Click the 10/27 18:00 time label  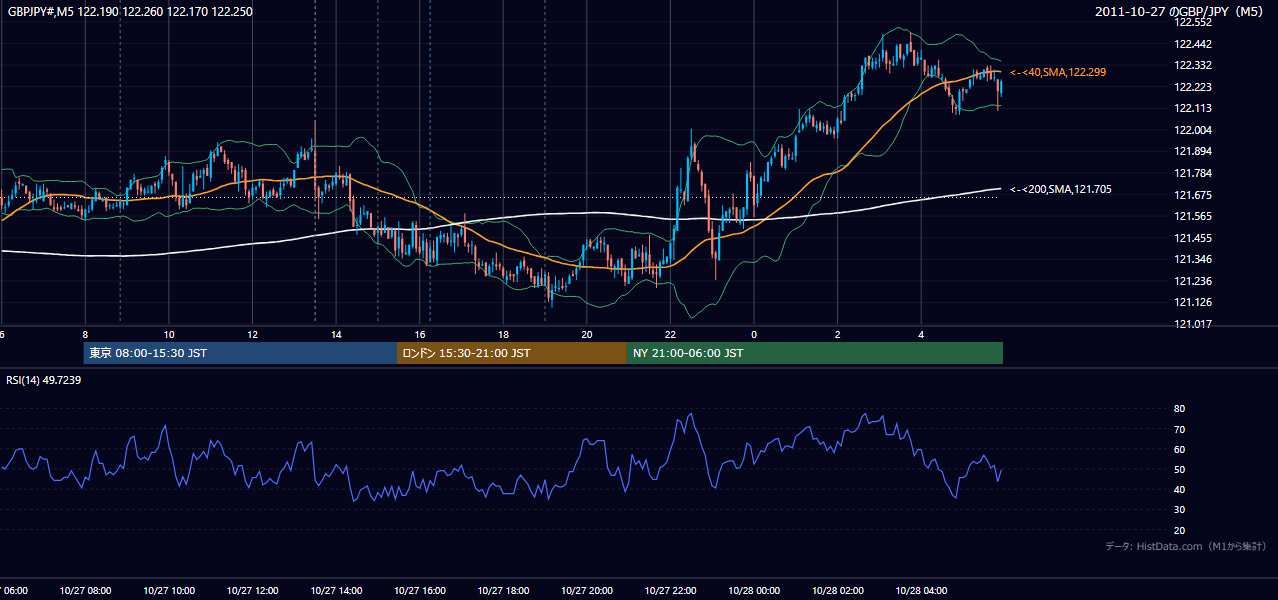(503, 591)
